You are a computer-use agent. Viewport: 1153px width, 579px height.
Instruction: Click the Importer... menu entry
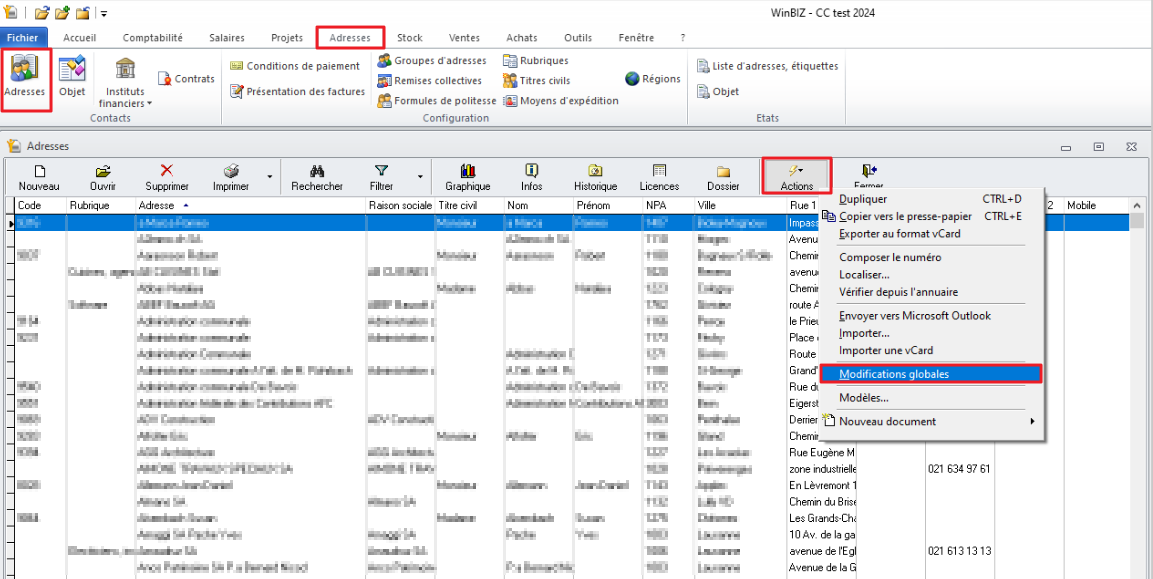click(x=932, y=333)
